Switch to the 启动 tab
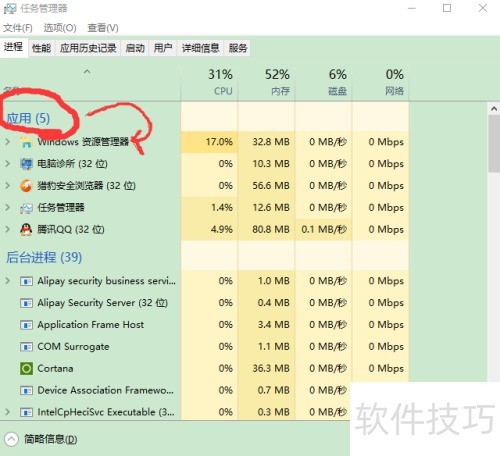Viewport: 500px width, 456px height. coord(135,48)
